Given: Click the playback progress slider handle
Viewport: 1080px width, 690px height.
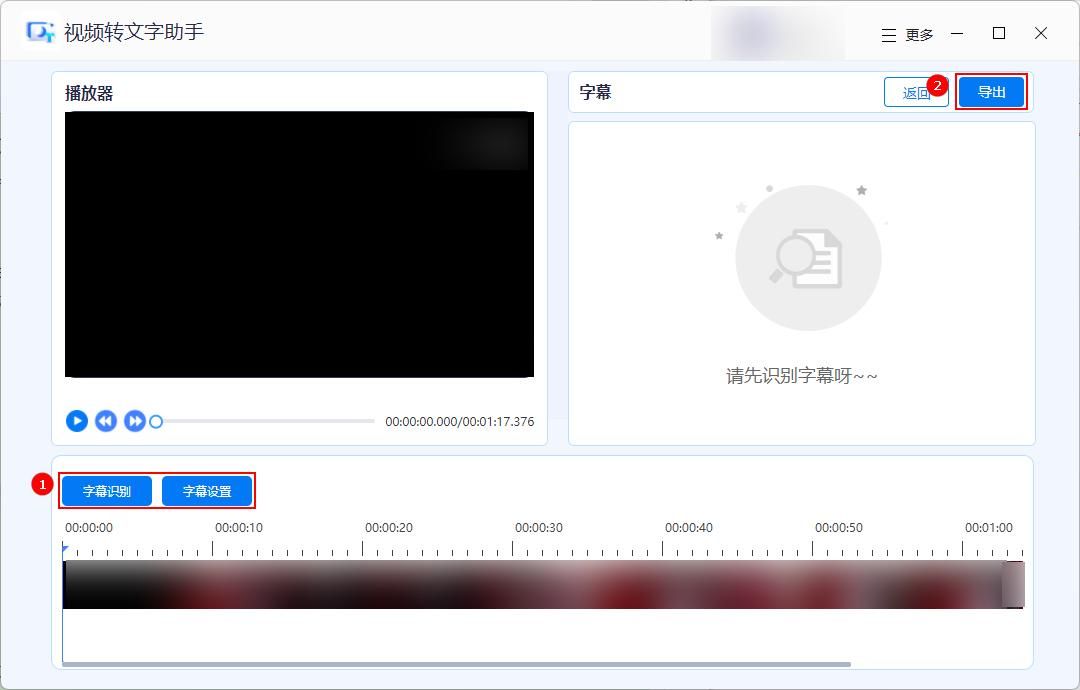Looking at the screenshot, I should pos(156,421).
